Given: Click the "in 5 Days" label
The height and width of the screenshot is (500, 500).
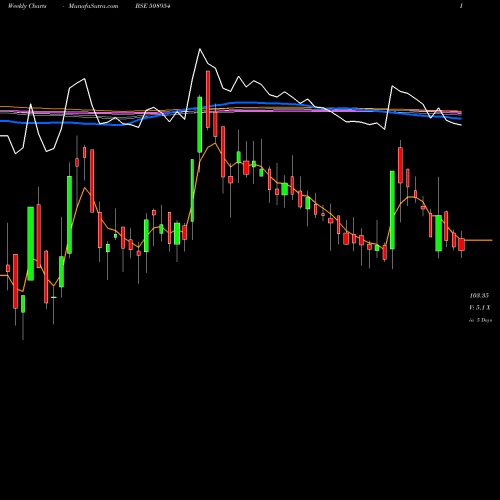Looking at the screenshot, I should [480, 320].
